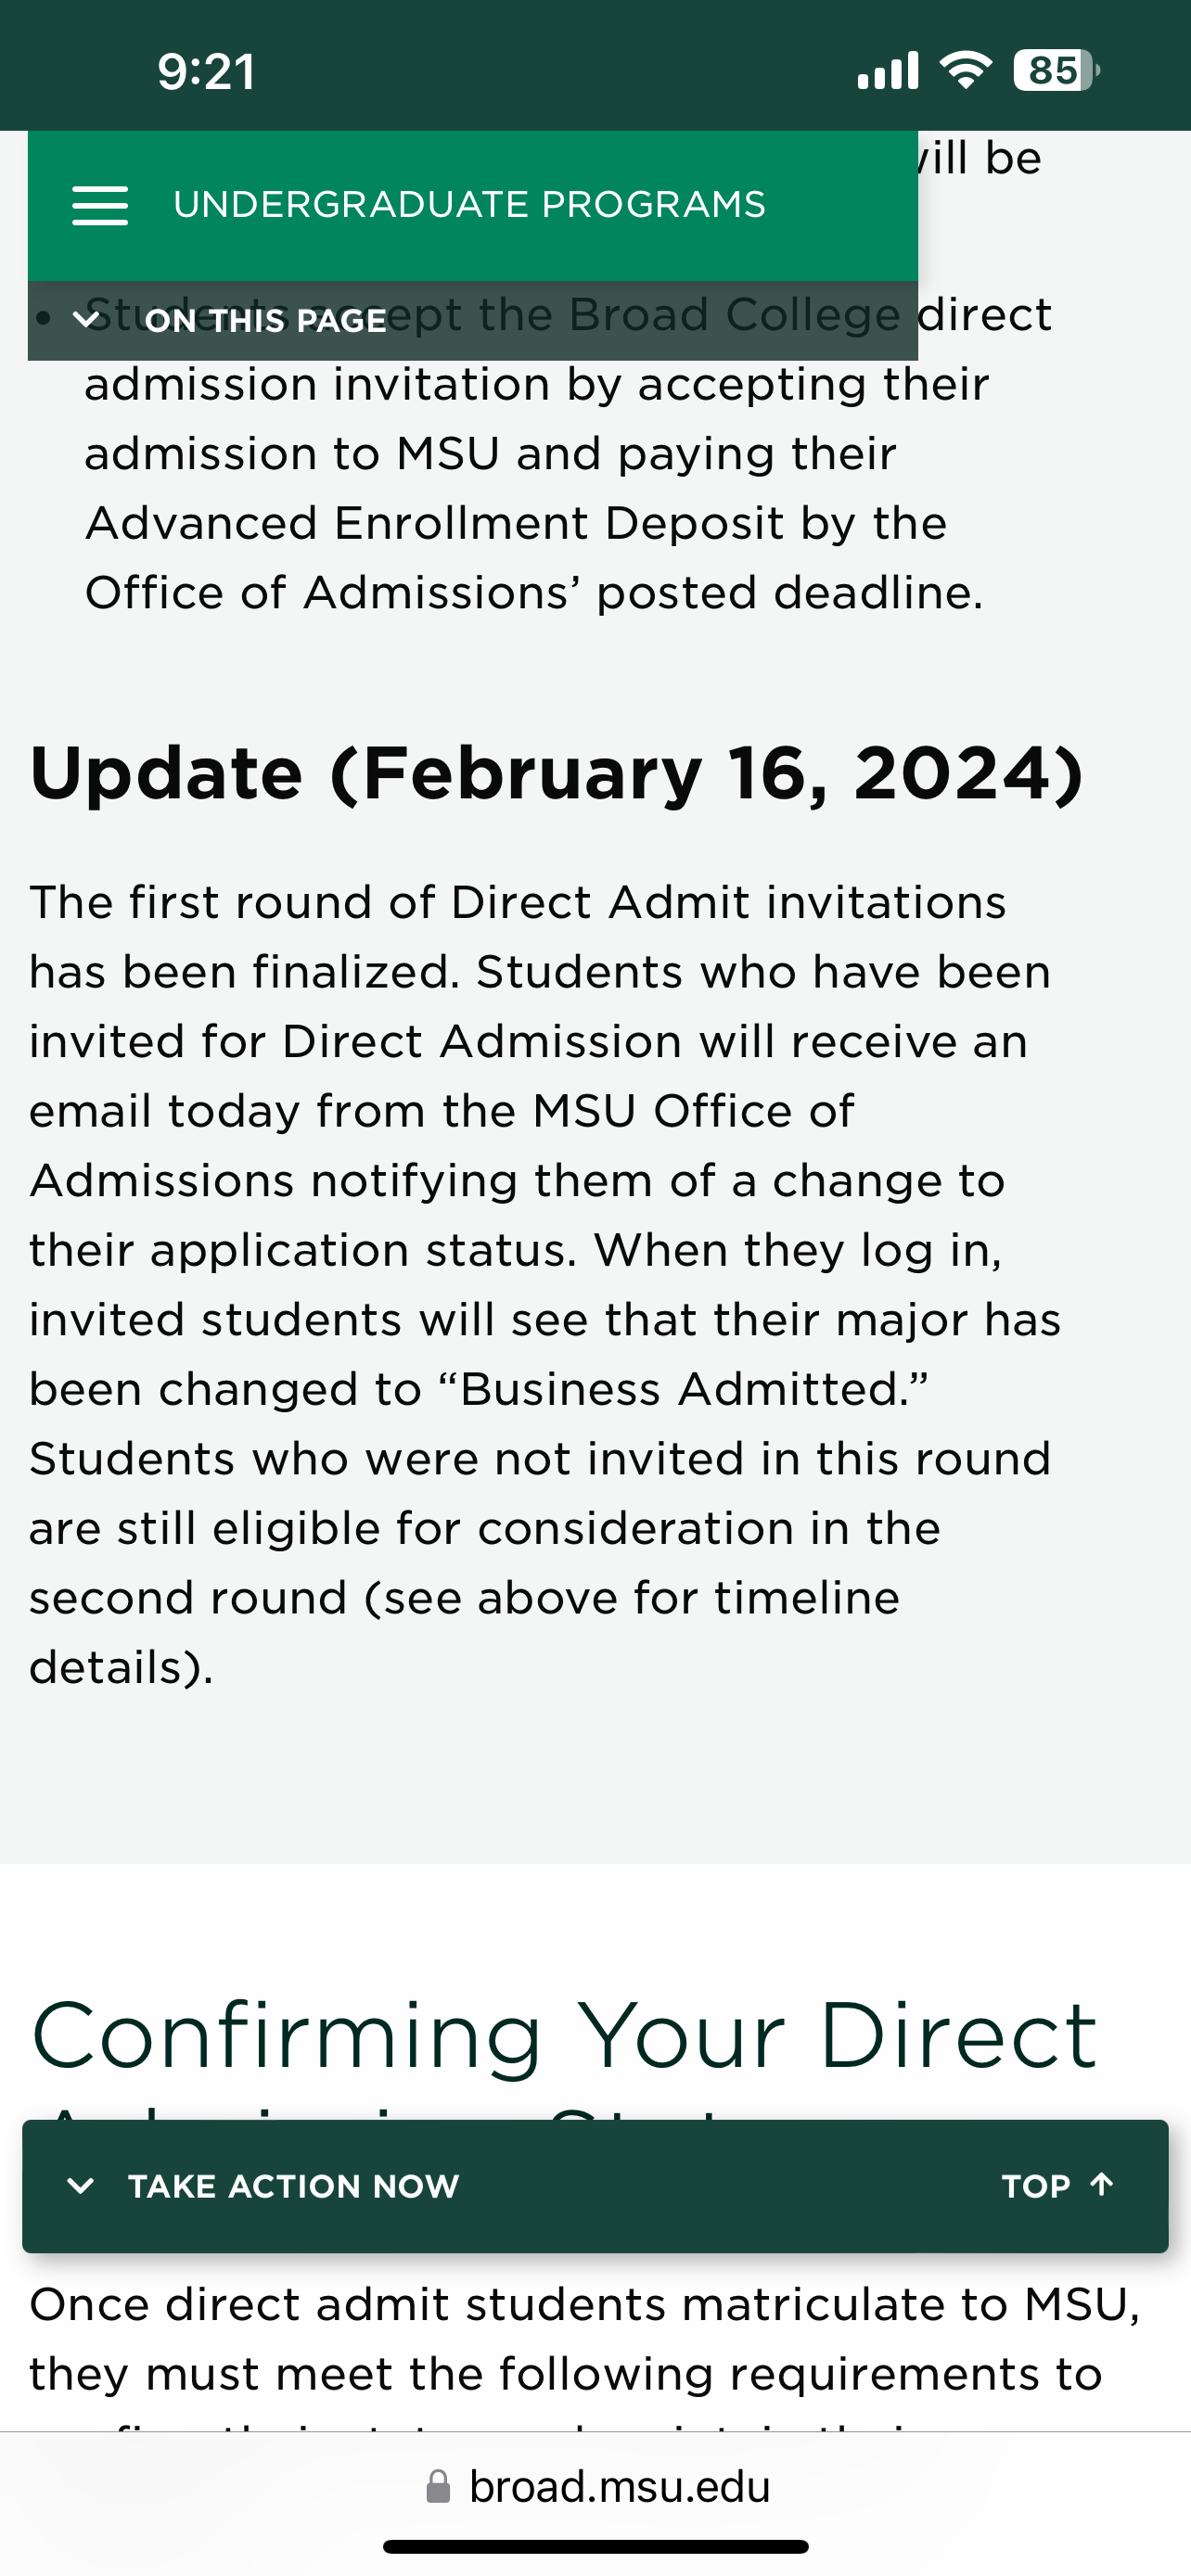Image resolution: width=1191 pixels, height=2576 pixels.
Task: Open the Take Action Now menu label
Action: click(293, 2186)
